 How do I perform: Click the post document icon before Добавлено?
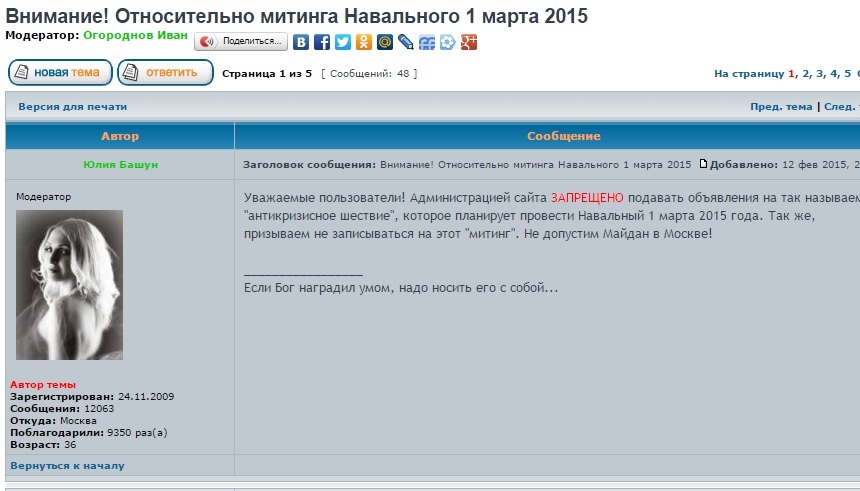pos(703,163)
